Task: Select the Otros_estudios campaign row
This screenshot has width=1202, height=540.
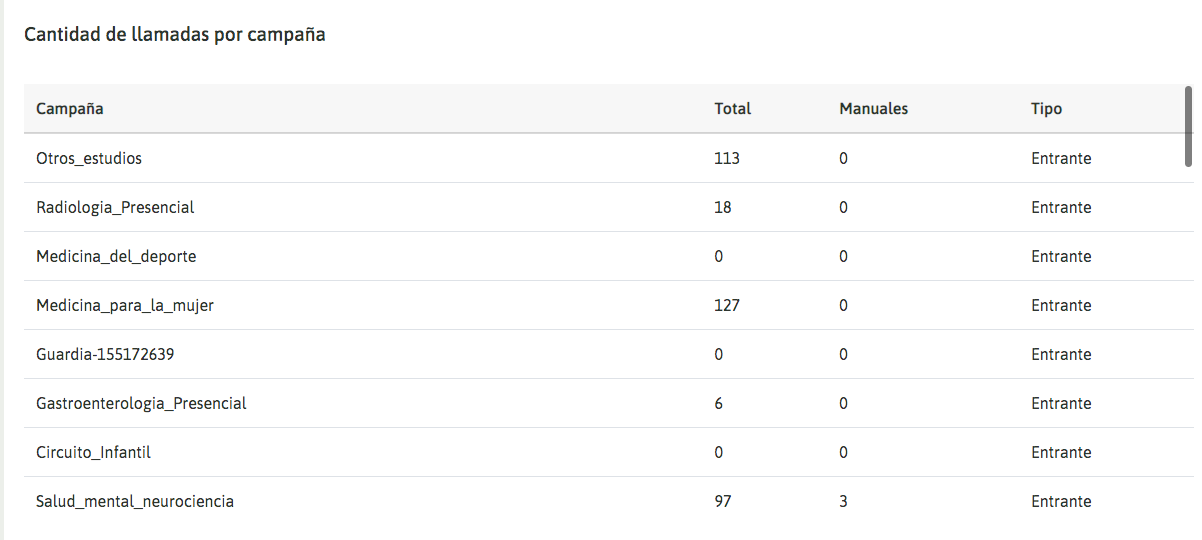Action: click(89, 158)
